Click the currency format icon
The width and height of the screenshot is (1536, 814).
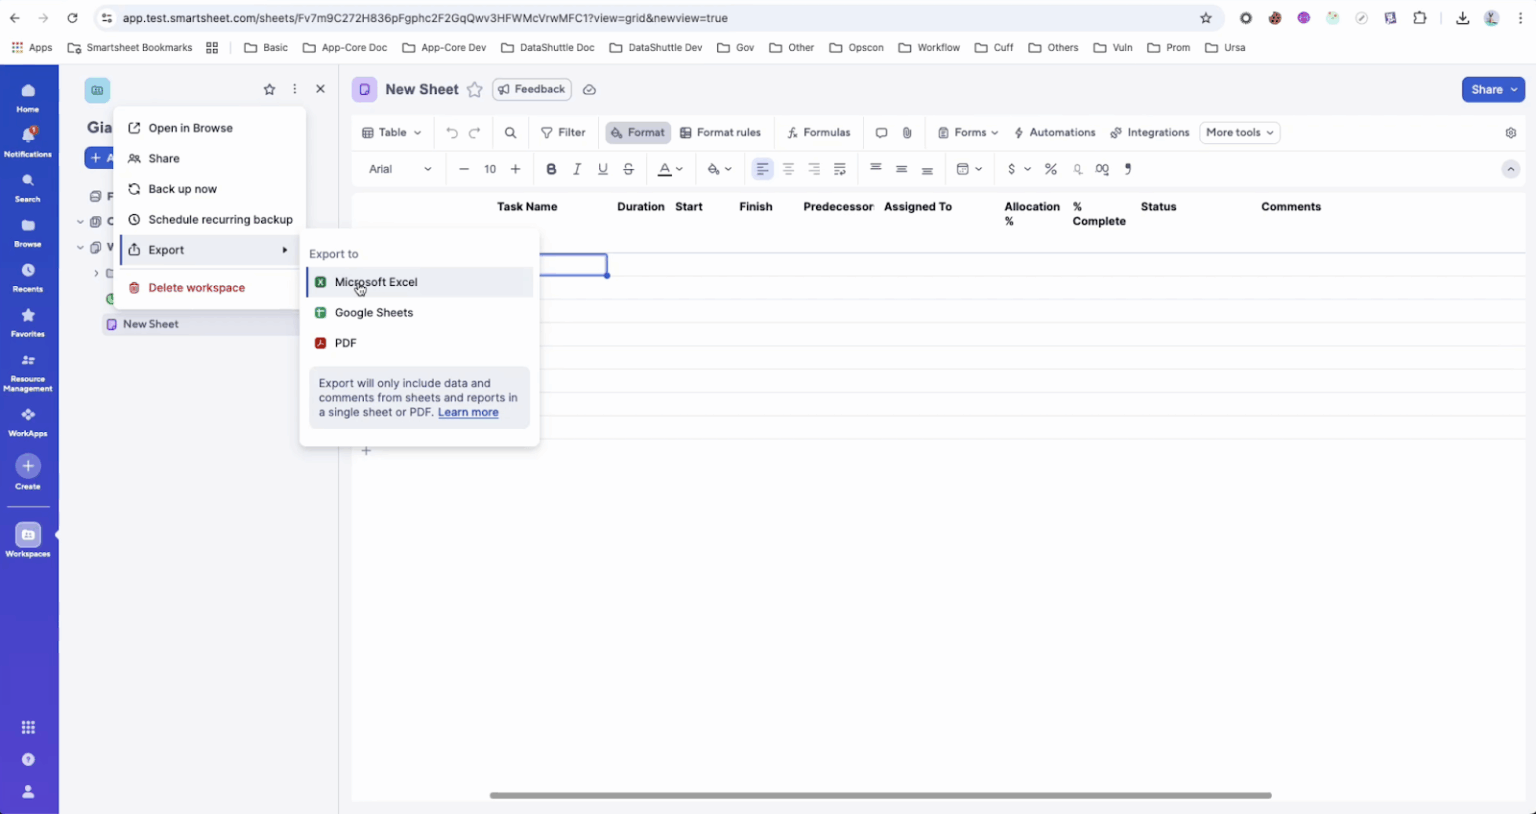1012,169
